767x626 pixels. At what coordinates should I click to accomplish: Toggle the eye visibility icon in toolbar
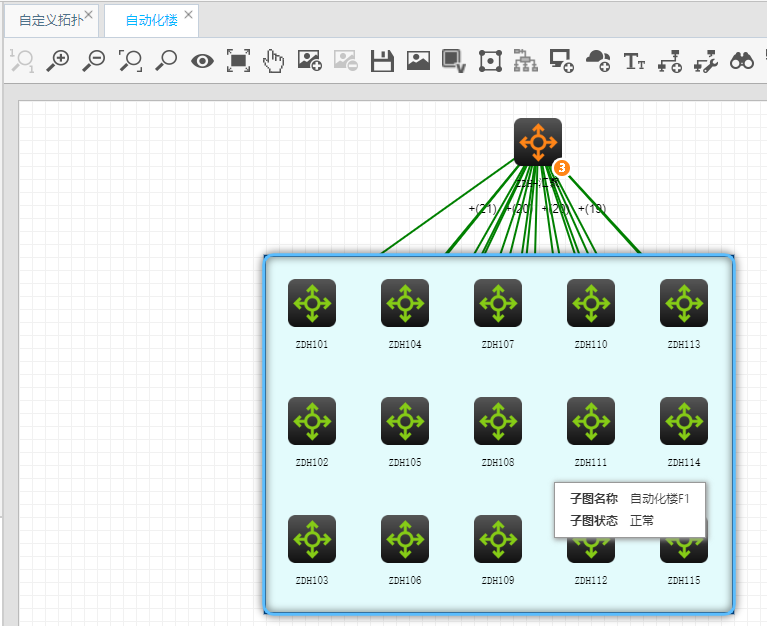[202, 61]
